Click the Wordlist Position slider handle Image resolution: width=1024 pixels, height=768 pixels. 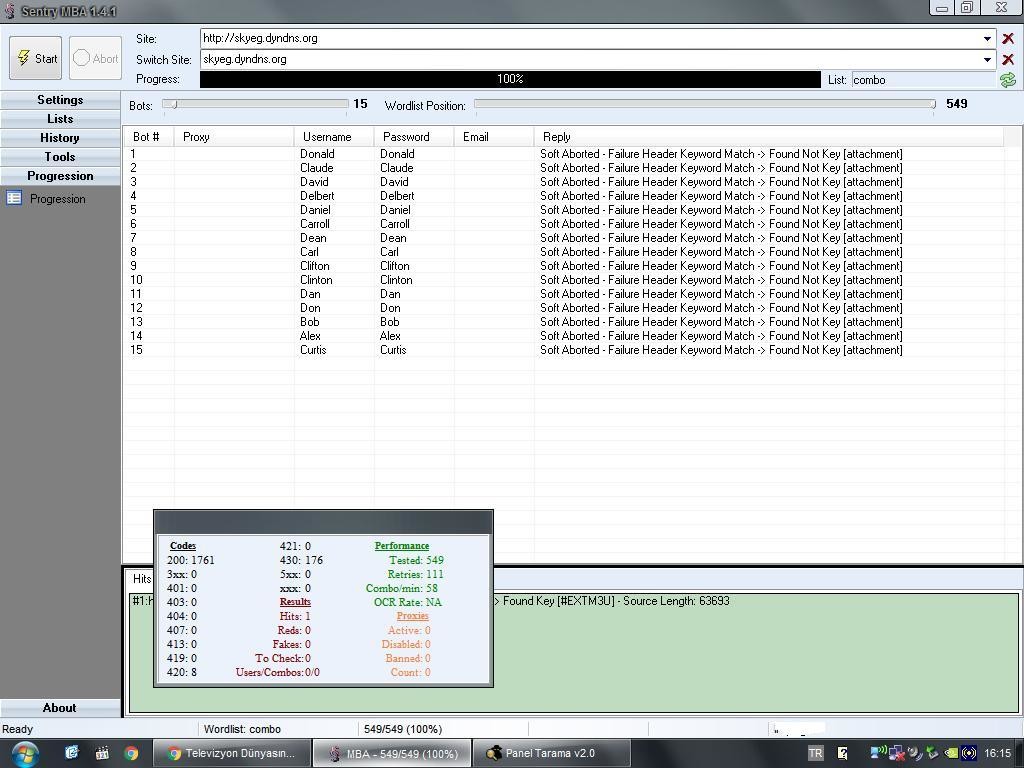pos(932,104)
